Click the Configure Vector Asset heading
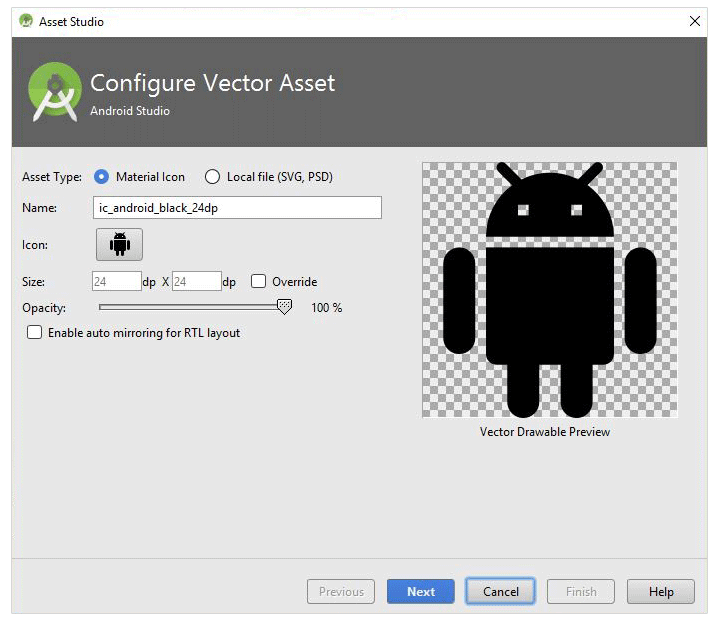 (x=213, y=83)
